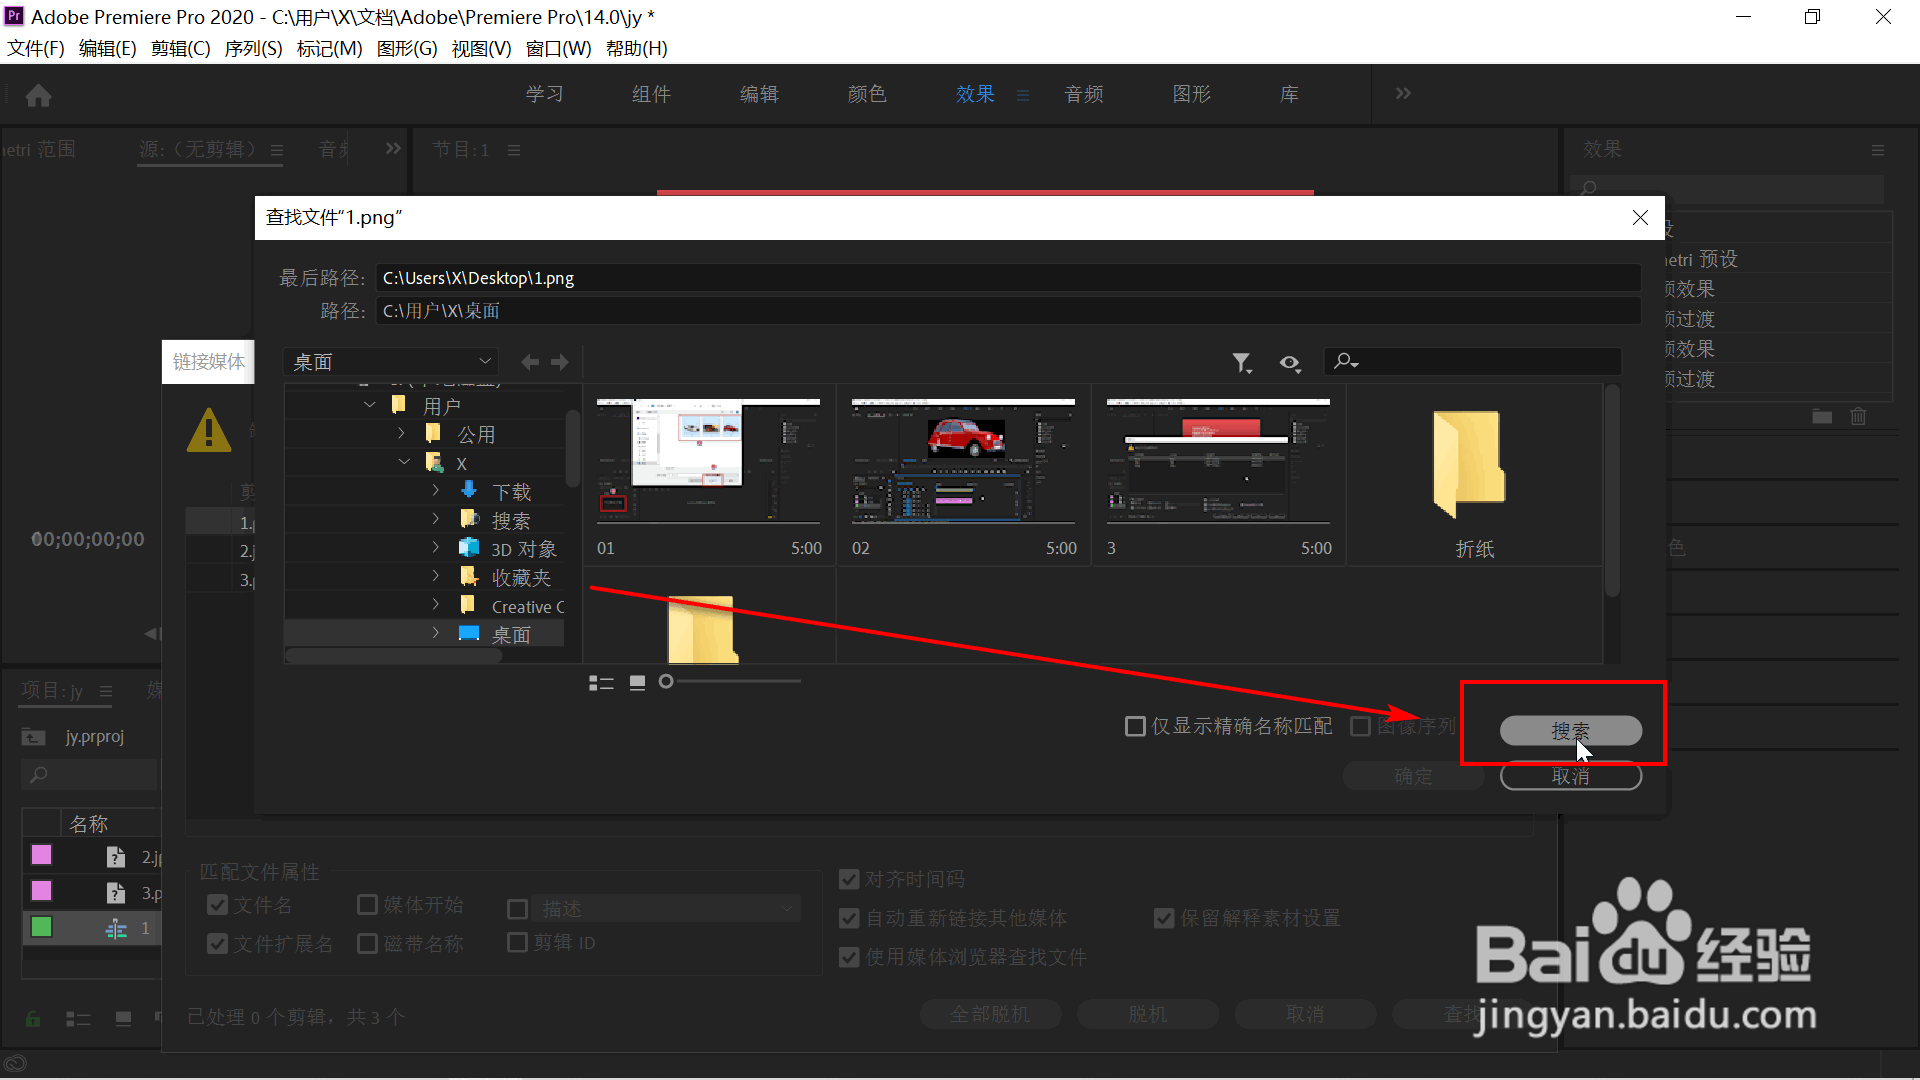Image resolution: width=1920 pixels, height=1080 pixels.
Task: Click the project lock icon
Action: [33, 1019]
